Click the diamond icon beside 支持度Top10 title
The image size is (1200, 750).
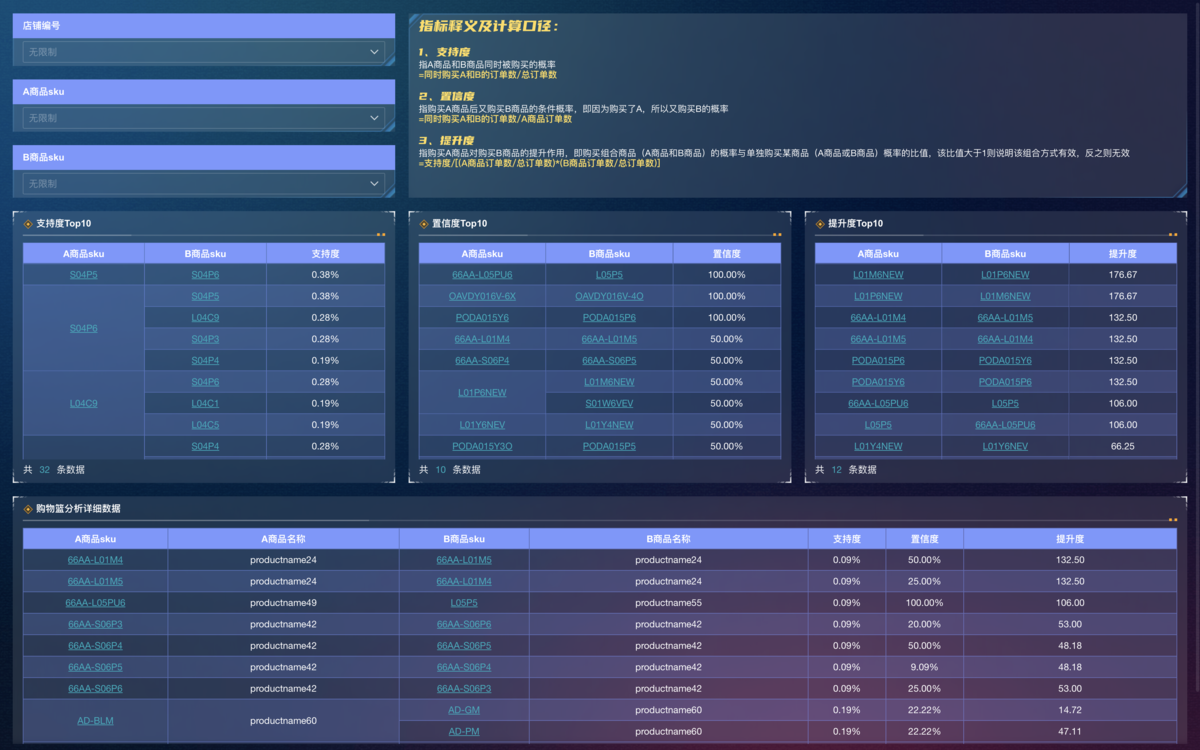28,224
